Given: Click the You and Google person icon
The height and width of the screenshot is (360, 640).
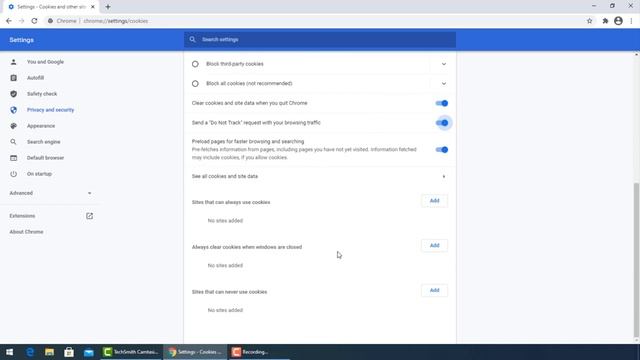Looking at the screenshot, I should tap(13, 62).
